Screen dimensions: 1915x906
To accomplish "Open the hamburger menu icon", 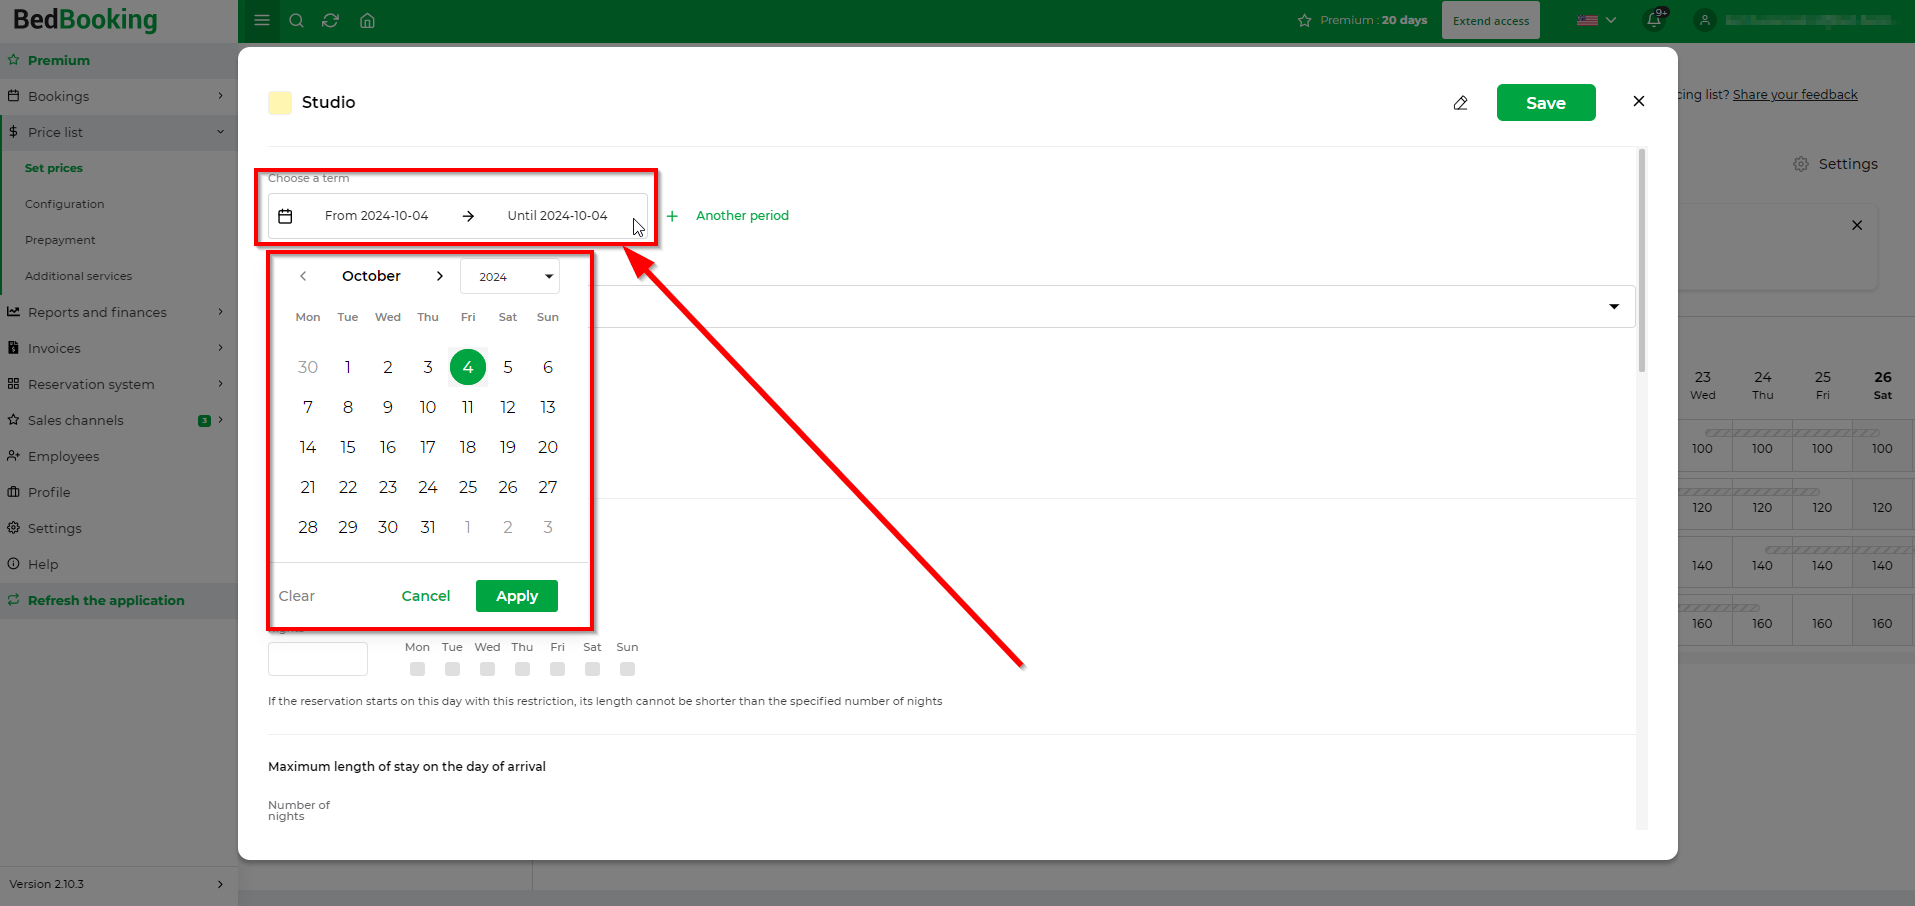I will coord(262,20).
